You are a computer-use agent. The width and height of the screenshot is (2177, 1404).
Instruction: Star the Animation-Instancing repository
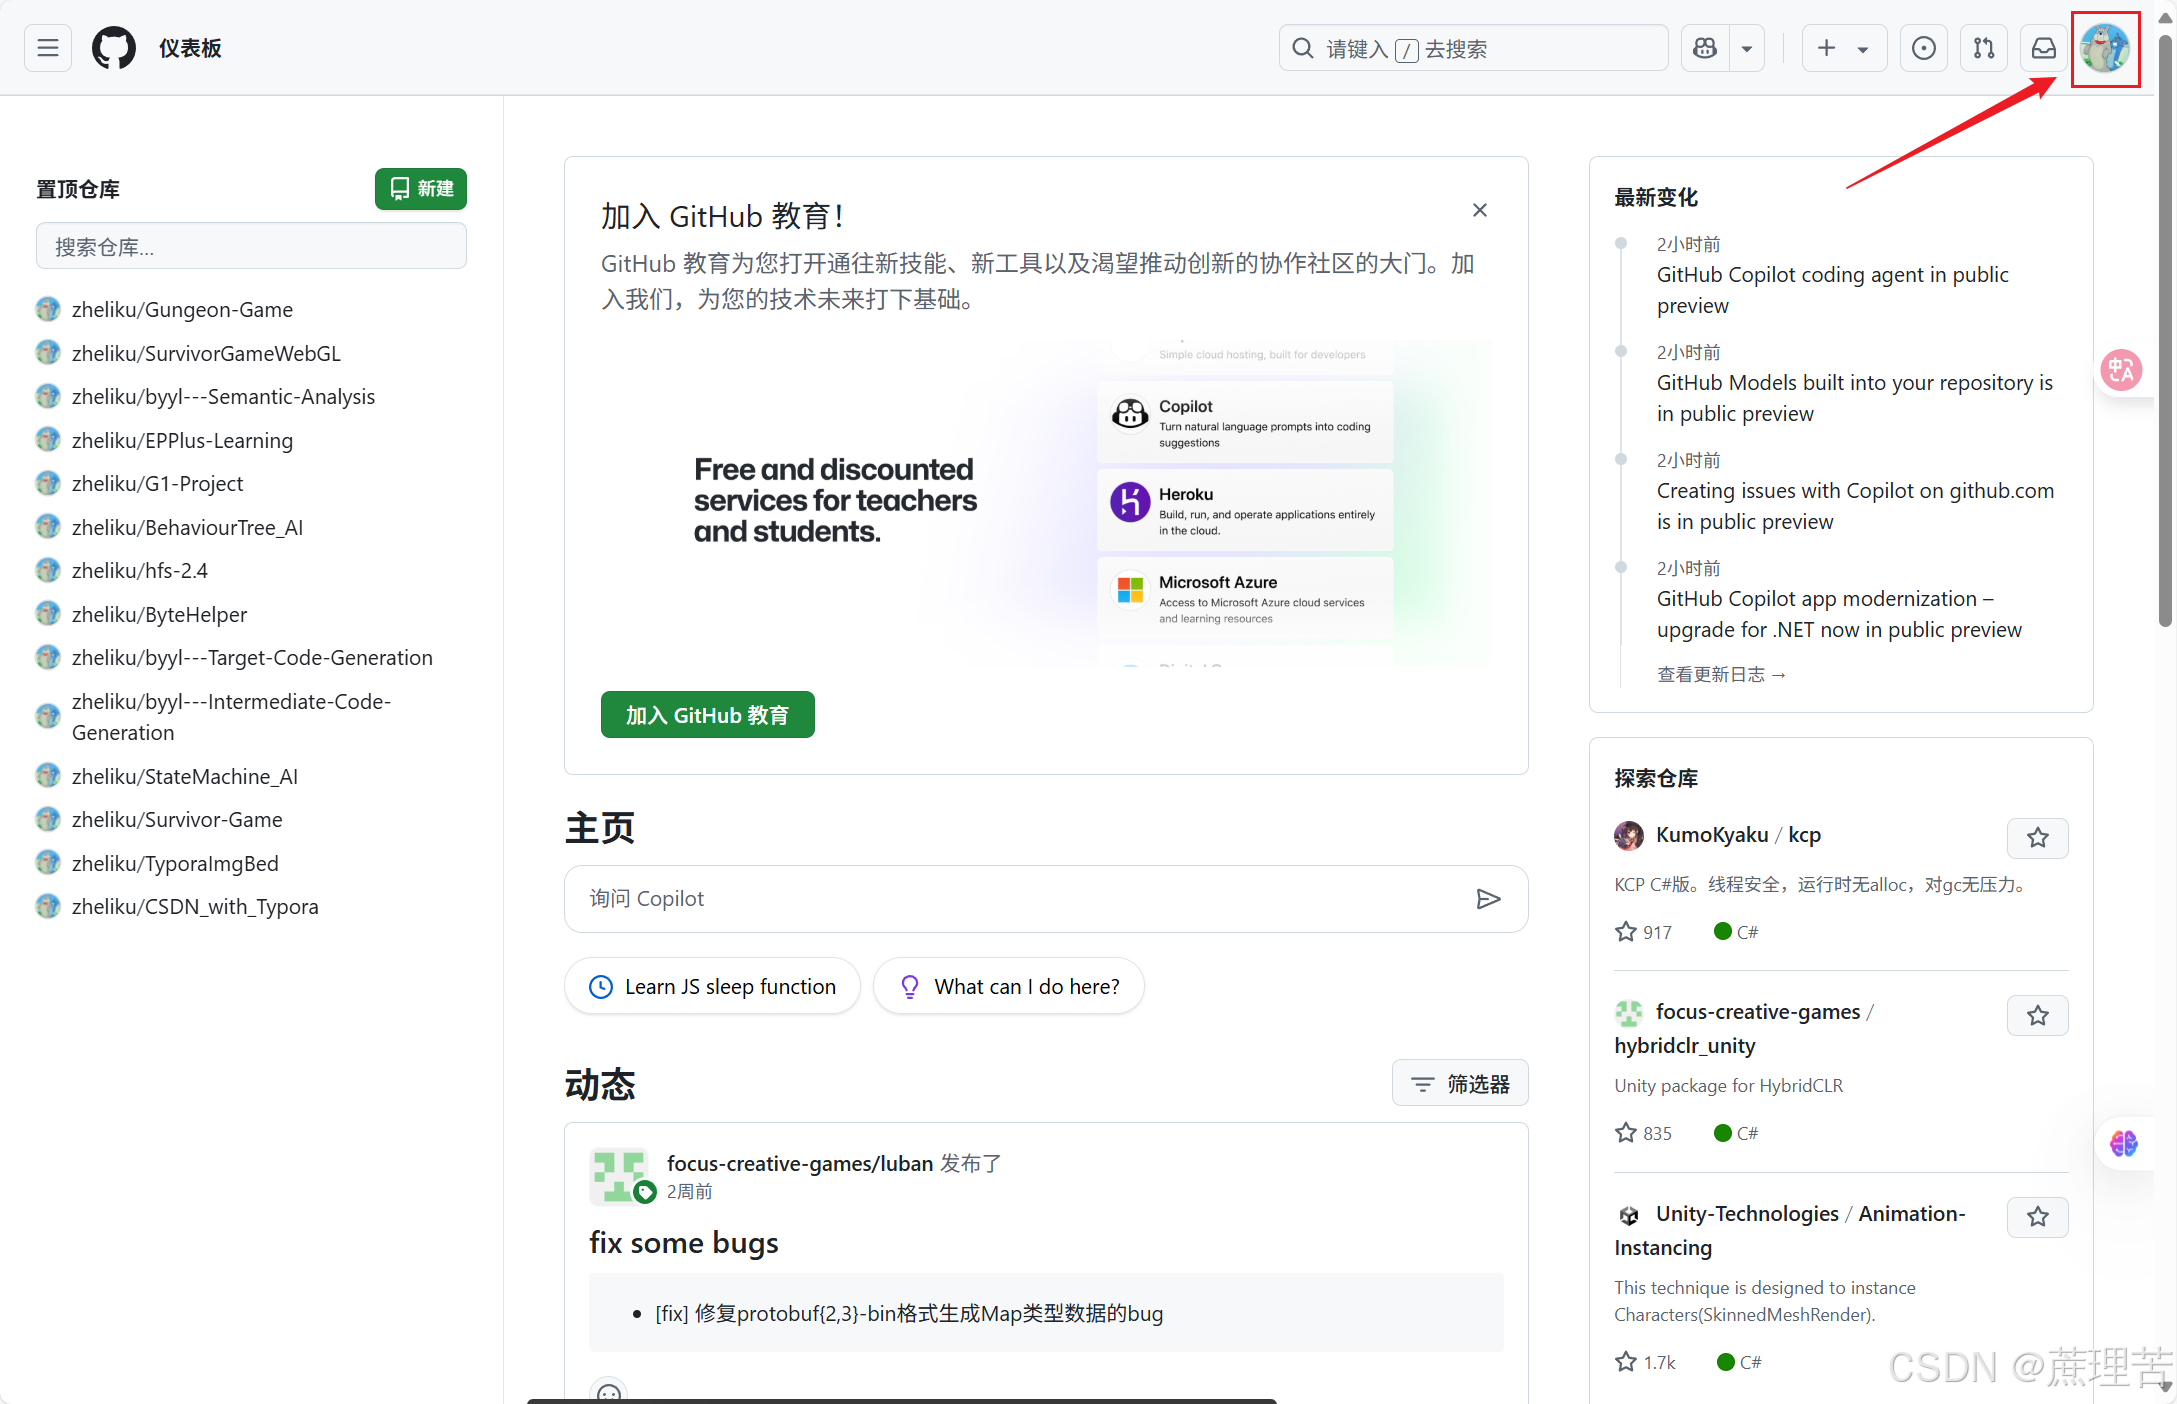pyautogui.click(x=2037, y=1217)
